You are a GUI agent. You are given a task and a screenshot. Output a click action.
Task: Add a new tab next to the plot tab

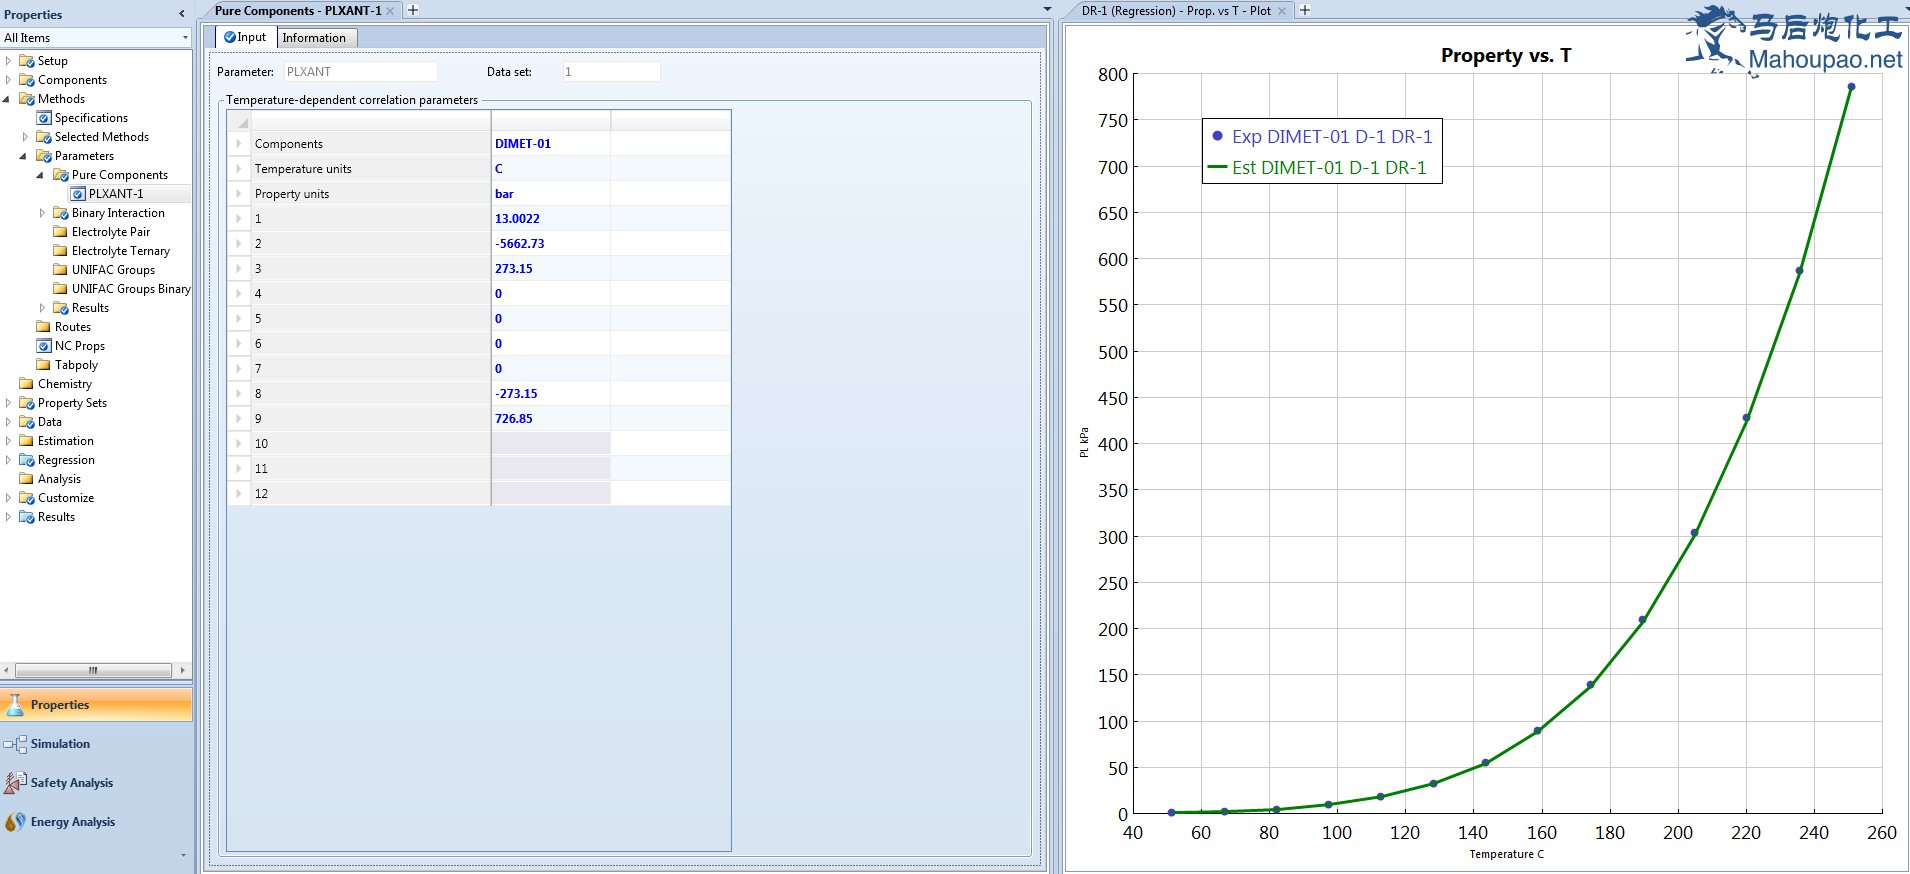point(1305,10)
